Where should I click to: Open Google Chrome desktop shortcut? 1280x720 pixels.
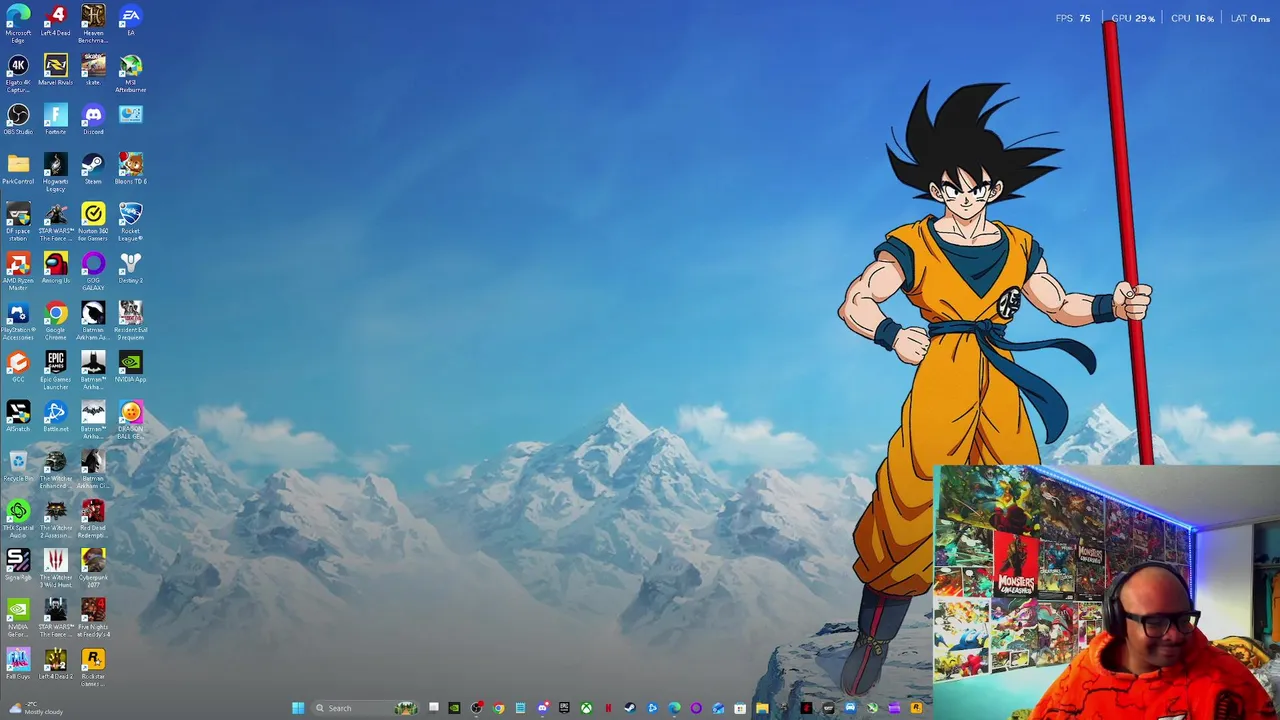[x=55, y=321]
